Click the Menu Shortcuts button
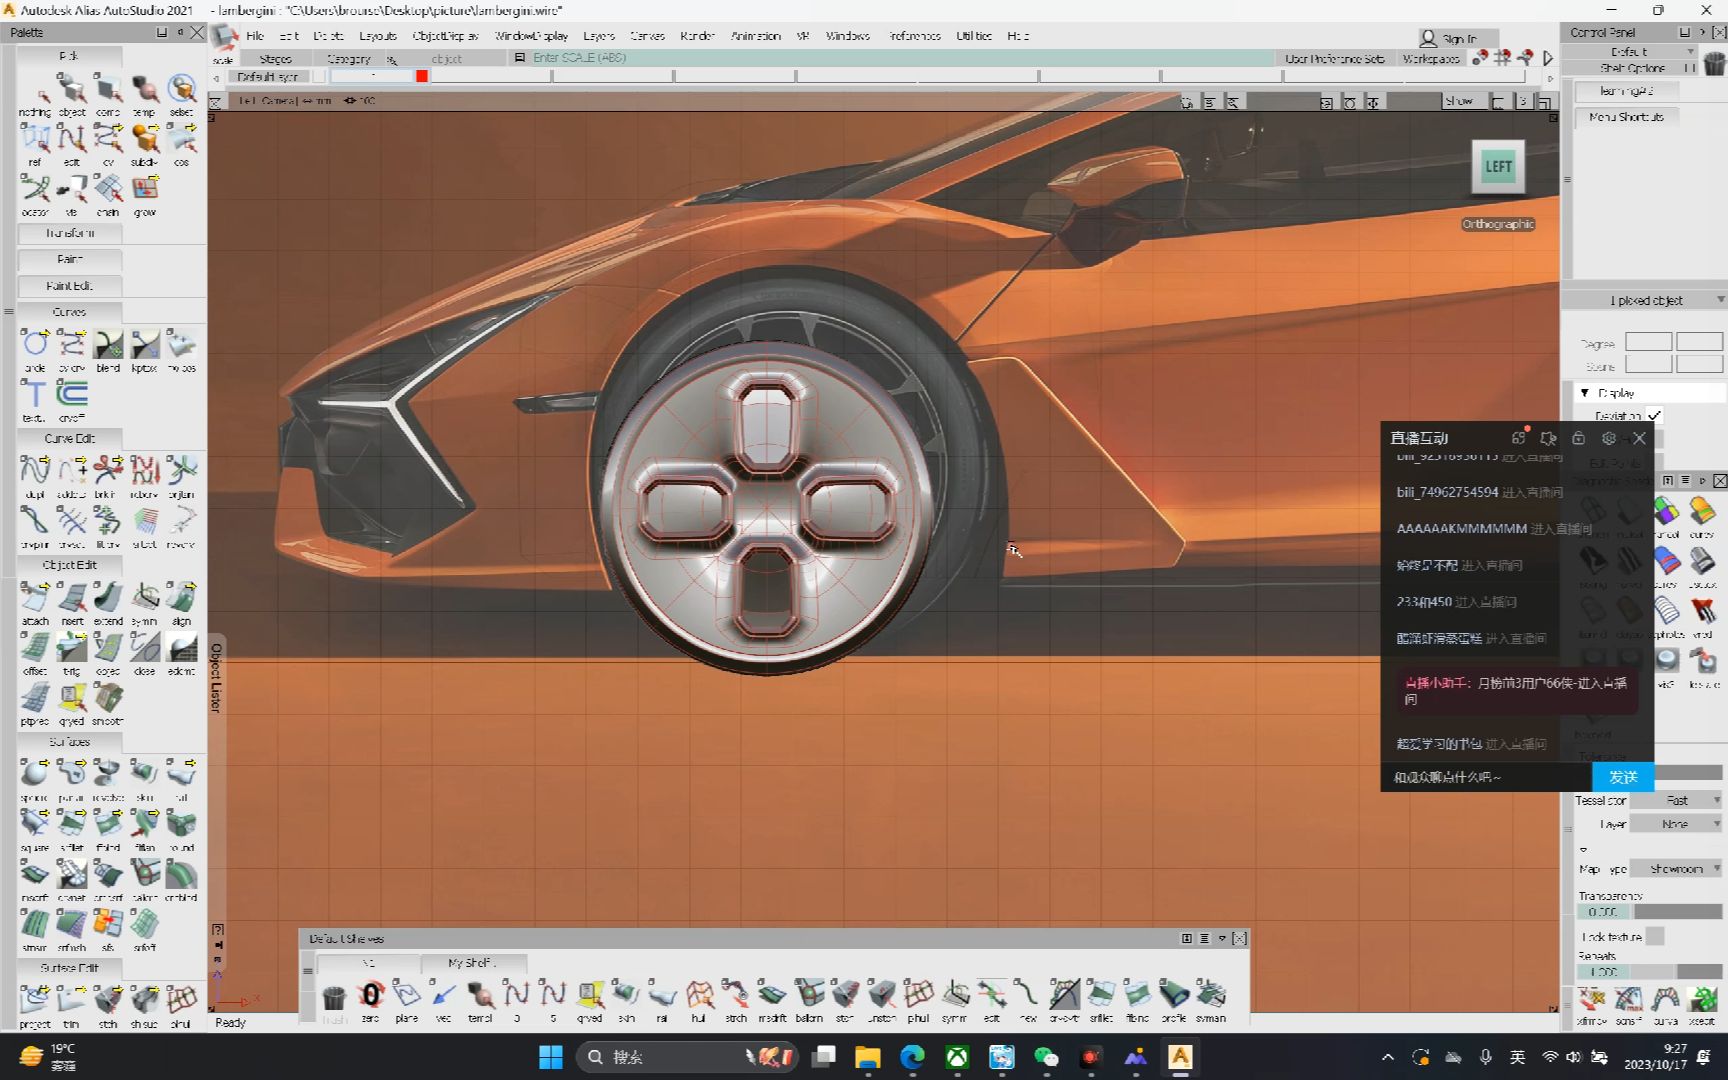The image size is (1728, 1080). pyautogui.click(x=1626, y=117)
